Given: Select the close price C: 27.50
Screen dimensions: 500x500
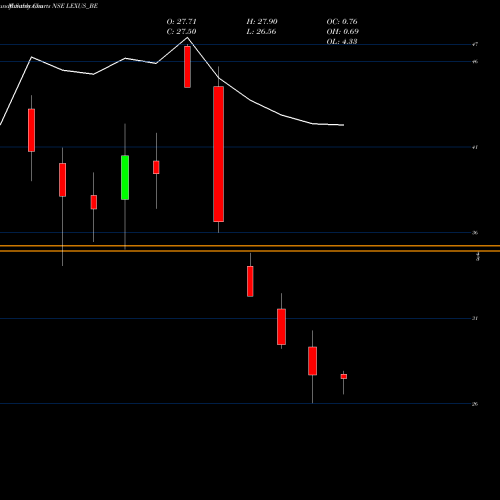Looking at the screenshot, I should tap(181, 32).
